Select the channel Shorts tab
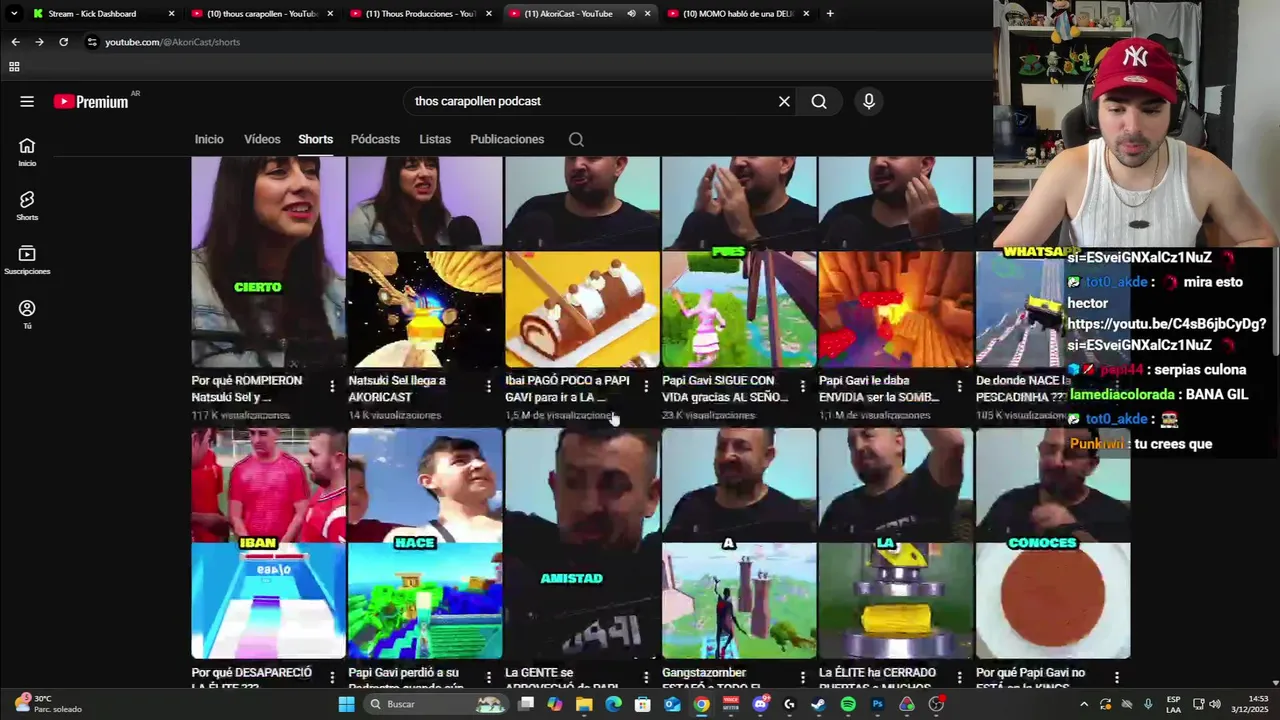Viewport: 1280px width, 720px height. [315, 139]
